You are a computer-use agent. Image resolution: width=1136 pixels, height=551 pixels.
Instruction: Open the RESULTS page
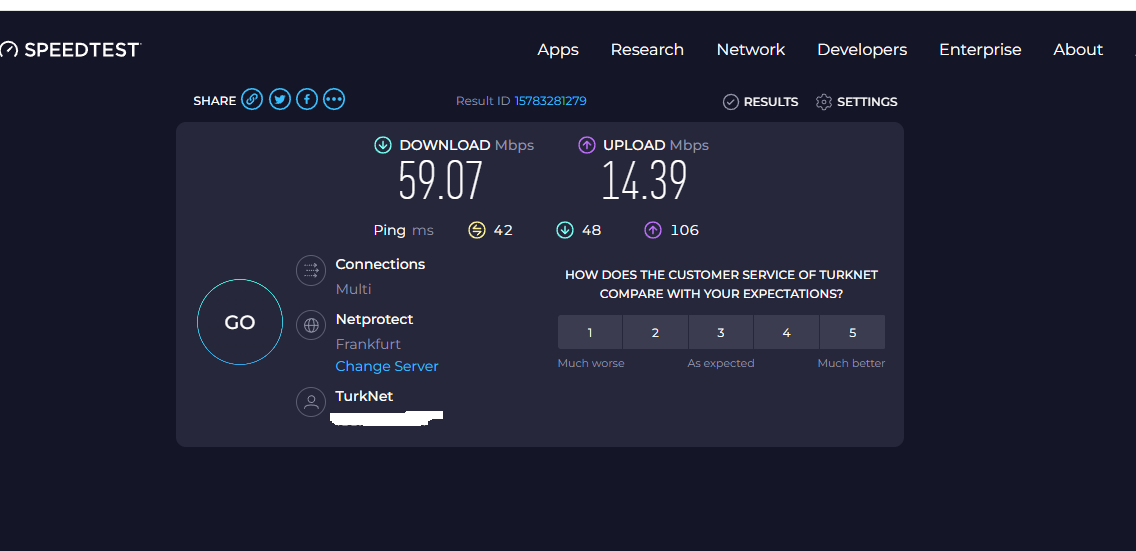tap(771, 102)
